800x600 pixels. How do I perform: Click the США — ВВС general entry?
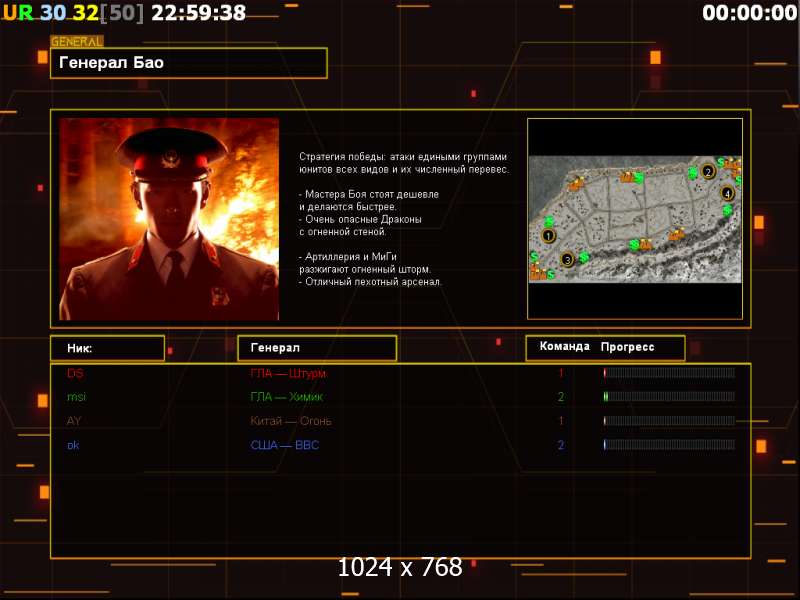pos(285,445)
